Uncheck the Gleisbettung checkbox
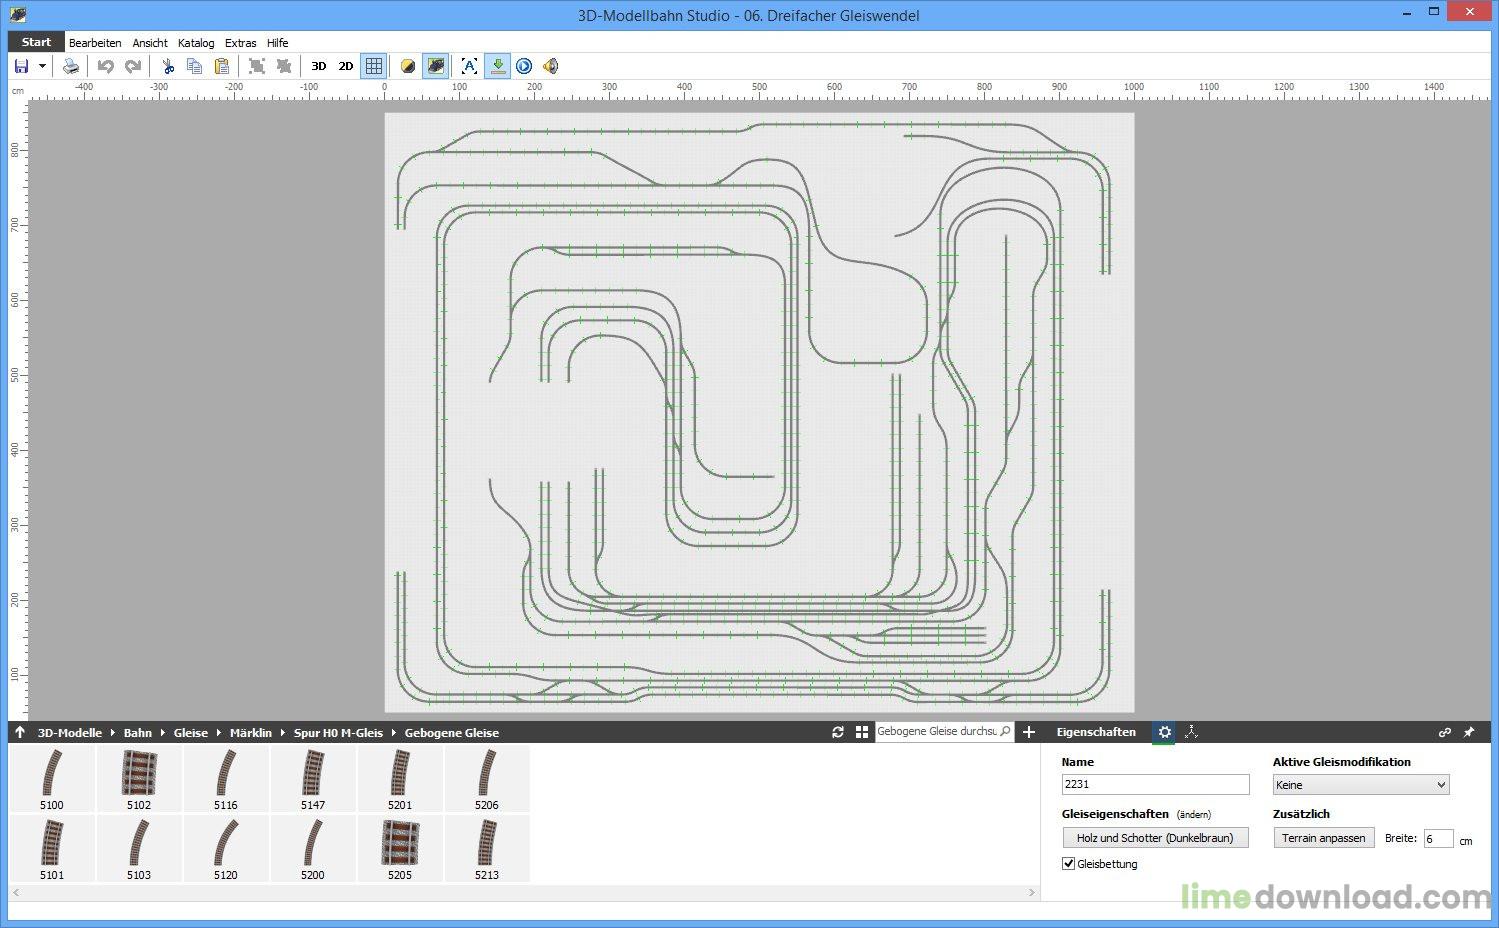The width and height of the screenshot is (1499, 928). [1069, 863]
